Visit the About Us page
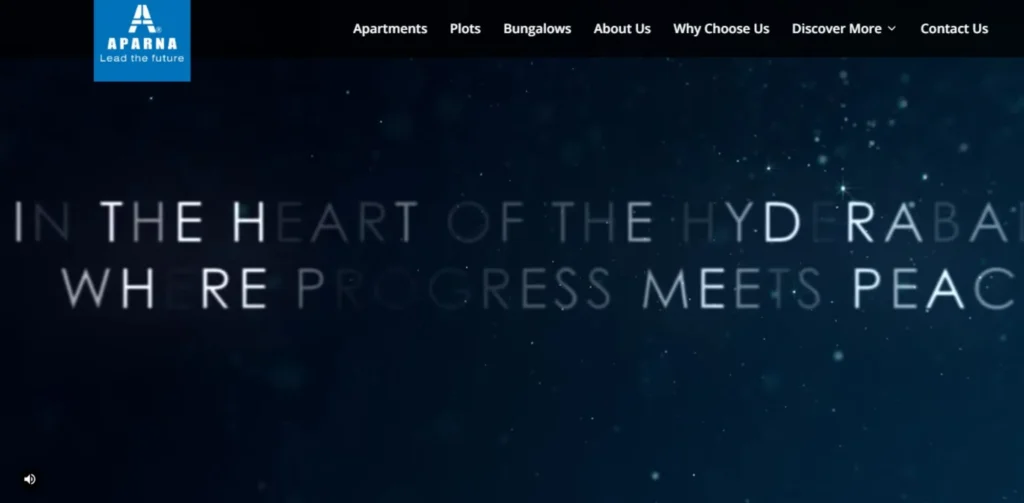The image size is (1024, 503). click(622, 29)
